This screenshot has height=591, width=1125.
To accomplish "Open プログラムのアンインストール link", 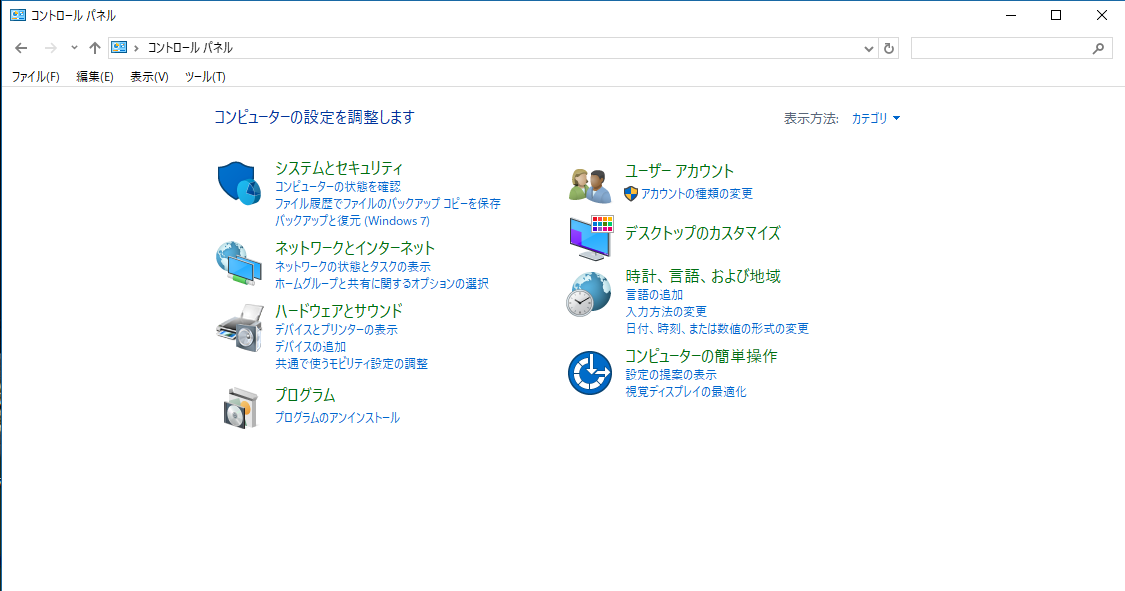I will coord(337,418).
